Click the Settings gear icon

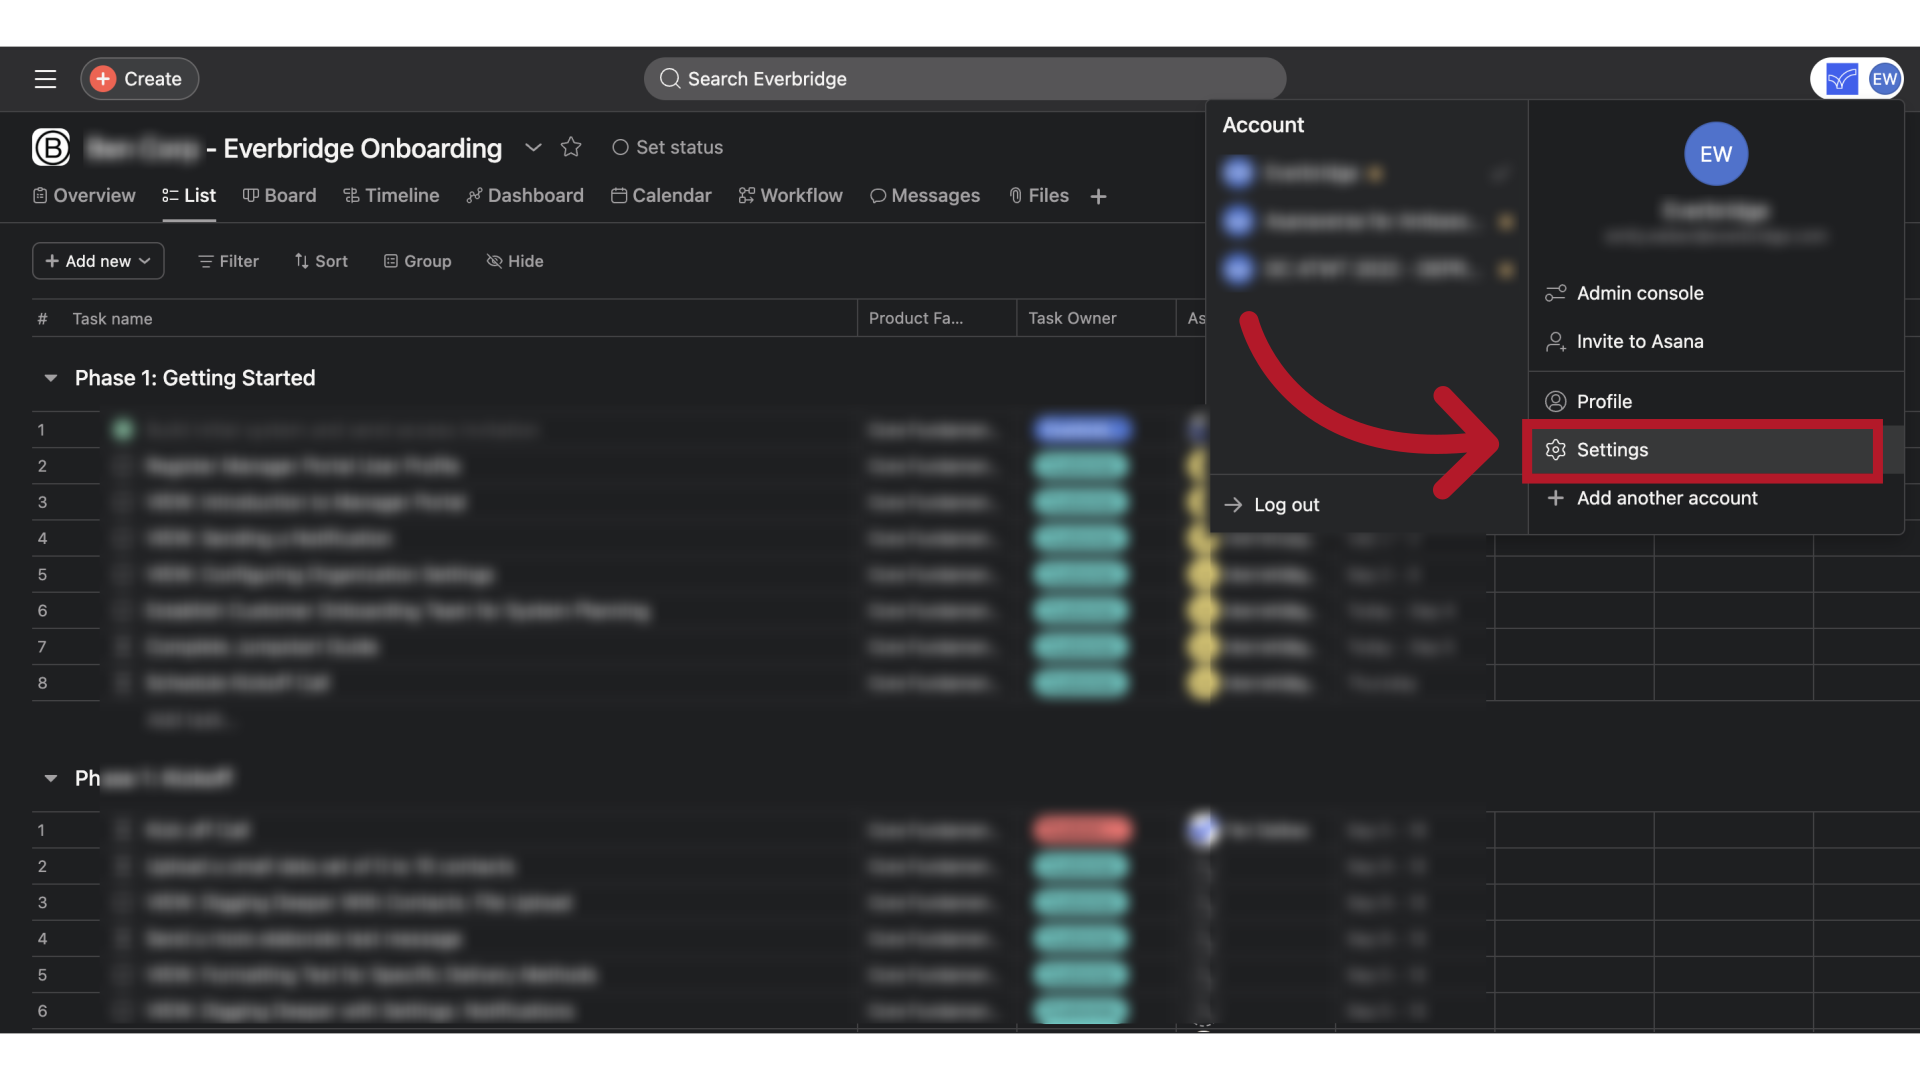click(x=1555, y=450)
